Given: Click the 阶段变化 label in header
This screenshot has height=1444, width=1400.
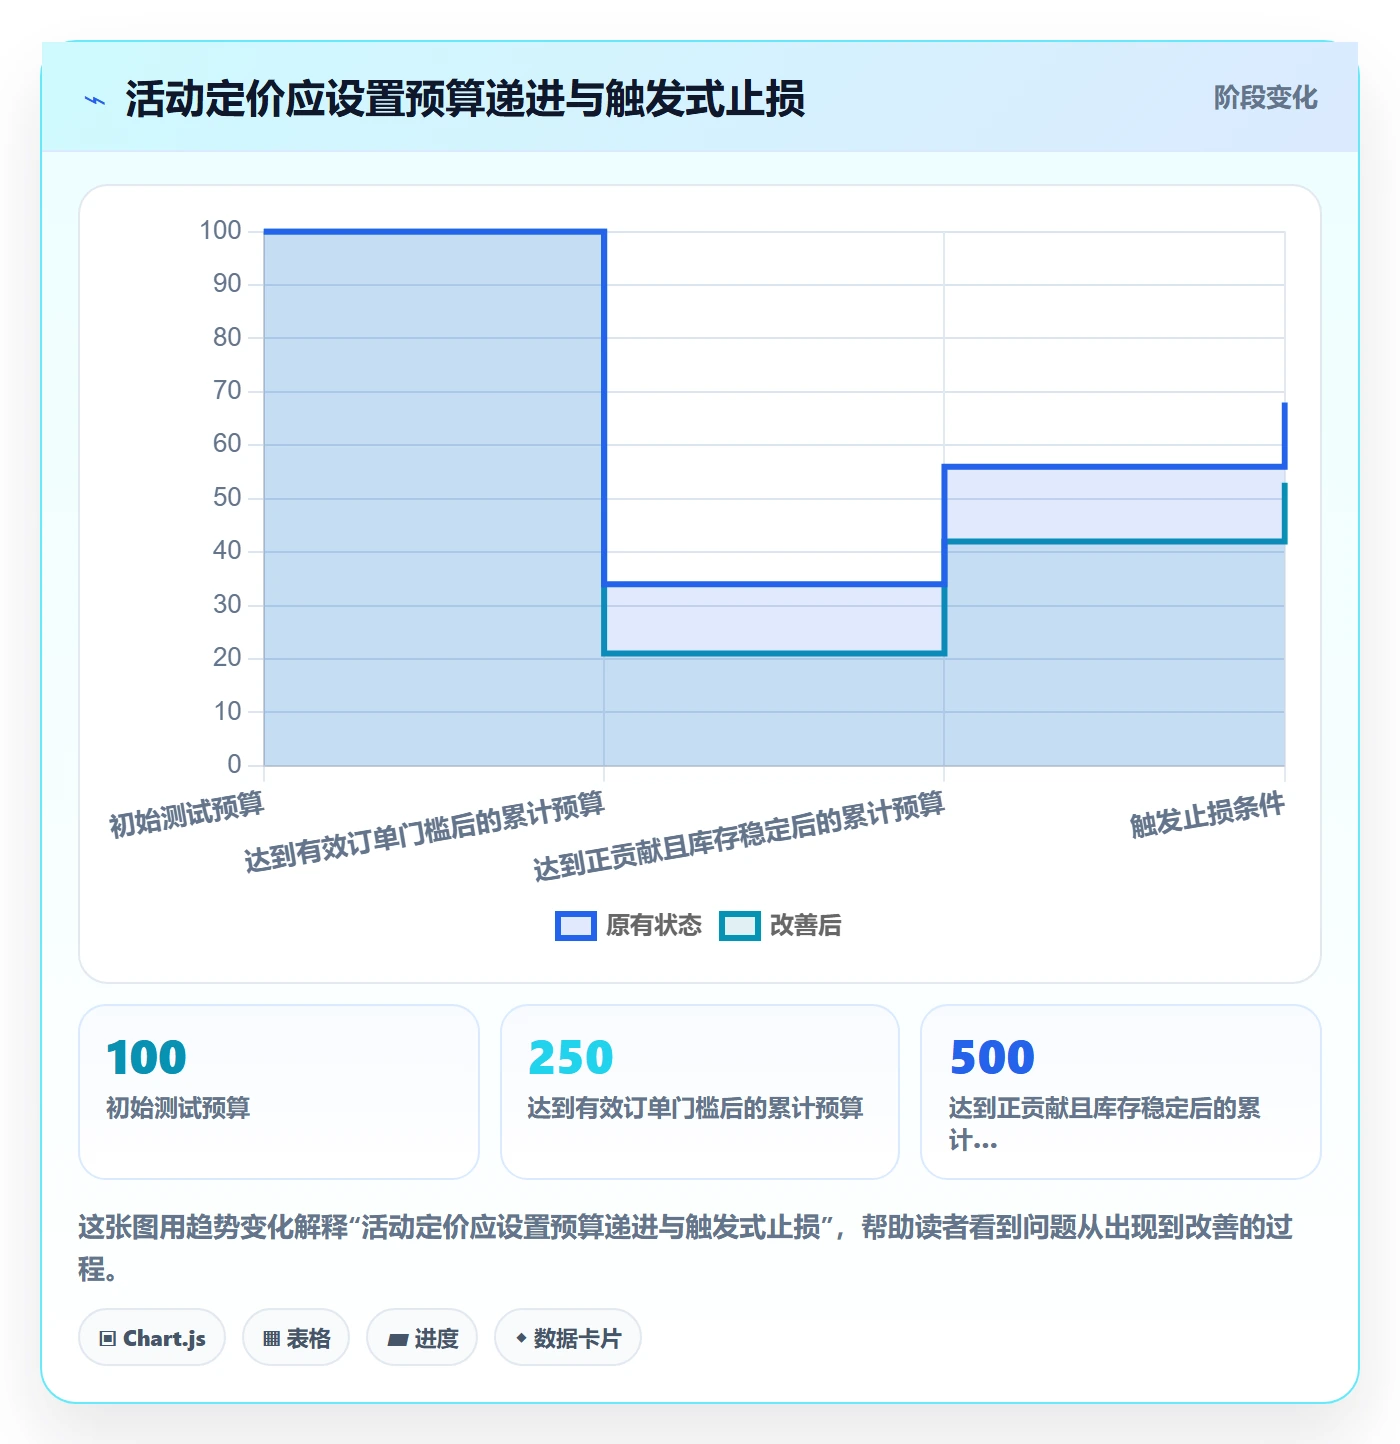Looking at the screenshot, I should point(1265,98).
